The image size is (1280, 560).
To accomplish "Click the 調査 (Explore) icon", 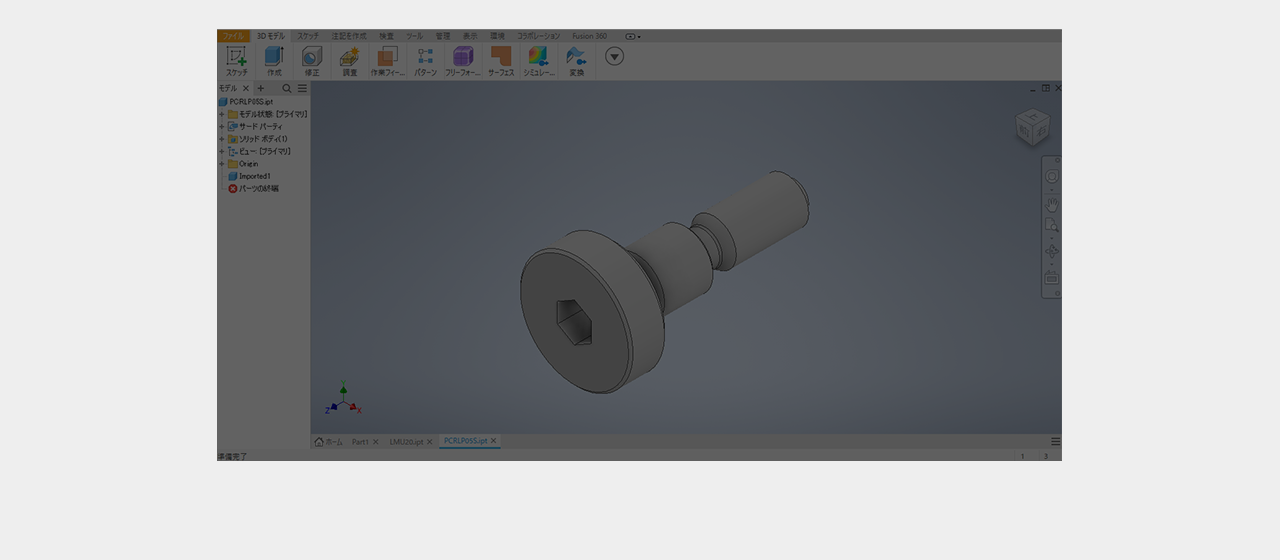I will [349, 59].
